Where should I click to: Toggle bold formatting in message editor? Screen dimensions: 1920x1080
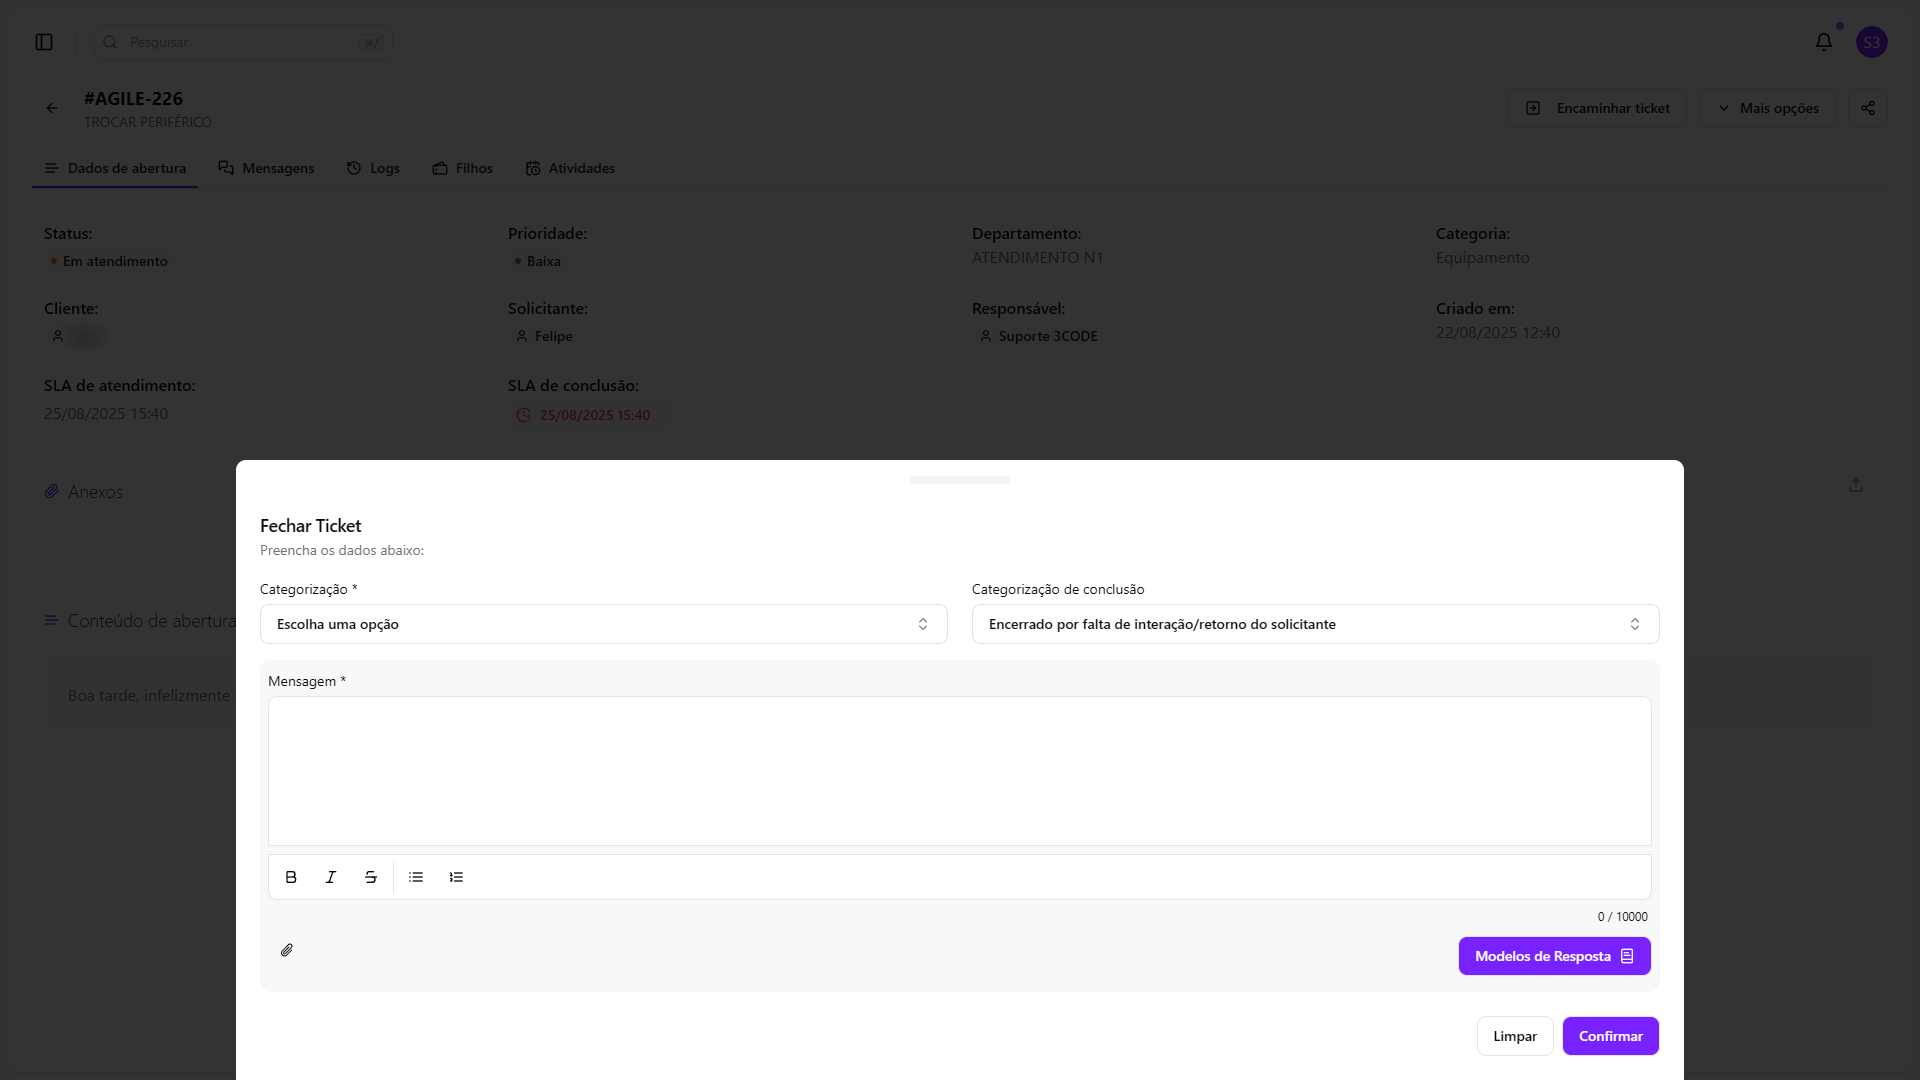291,877
